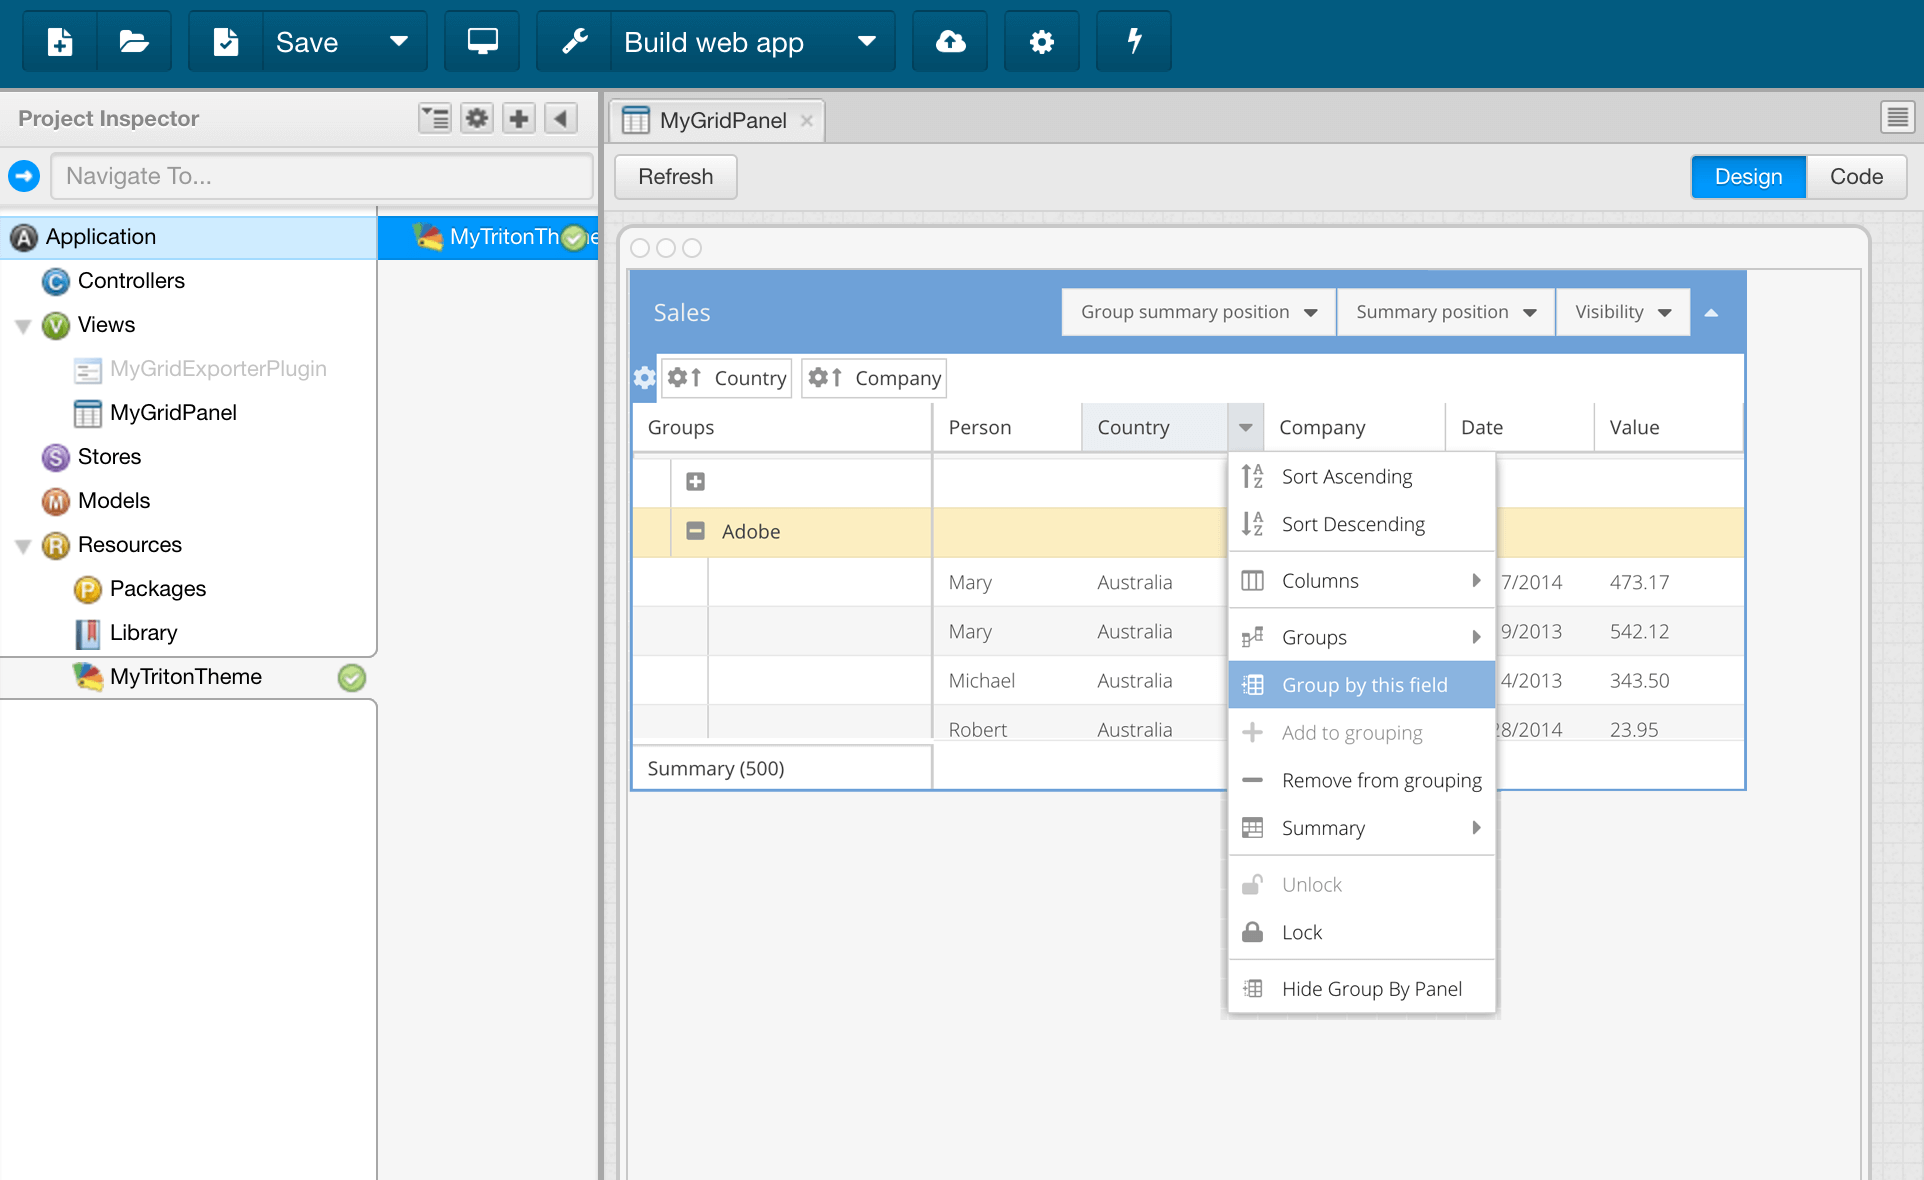Image resolution: width=1924 pixels, height=1180 pixels.
Task: Select Lock from the column menu
Action: pos(1361,933)
